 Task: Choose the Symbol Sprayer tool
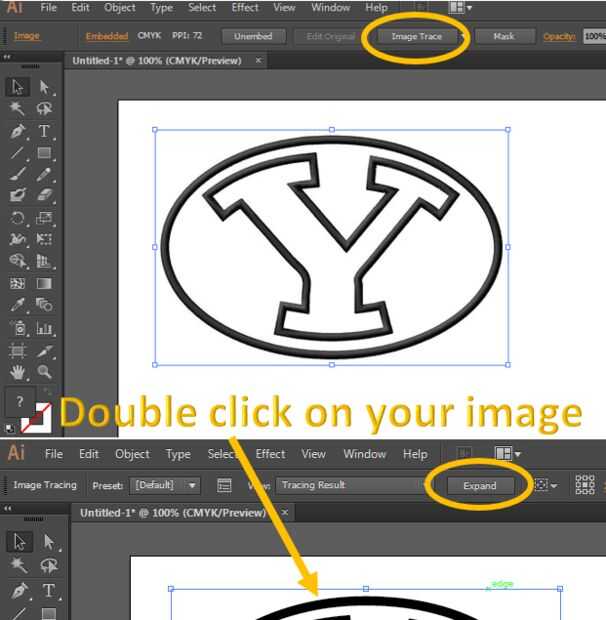(x=17, y=328)
